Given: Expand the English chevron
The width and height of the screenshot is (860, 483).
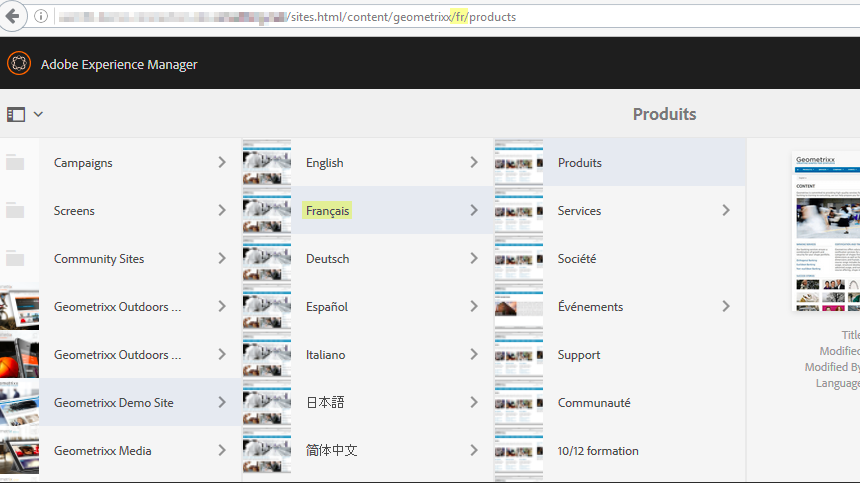Looking at the screenshot, I should [474, 162].
